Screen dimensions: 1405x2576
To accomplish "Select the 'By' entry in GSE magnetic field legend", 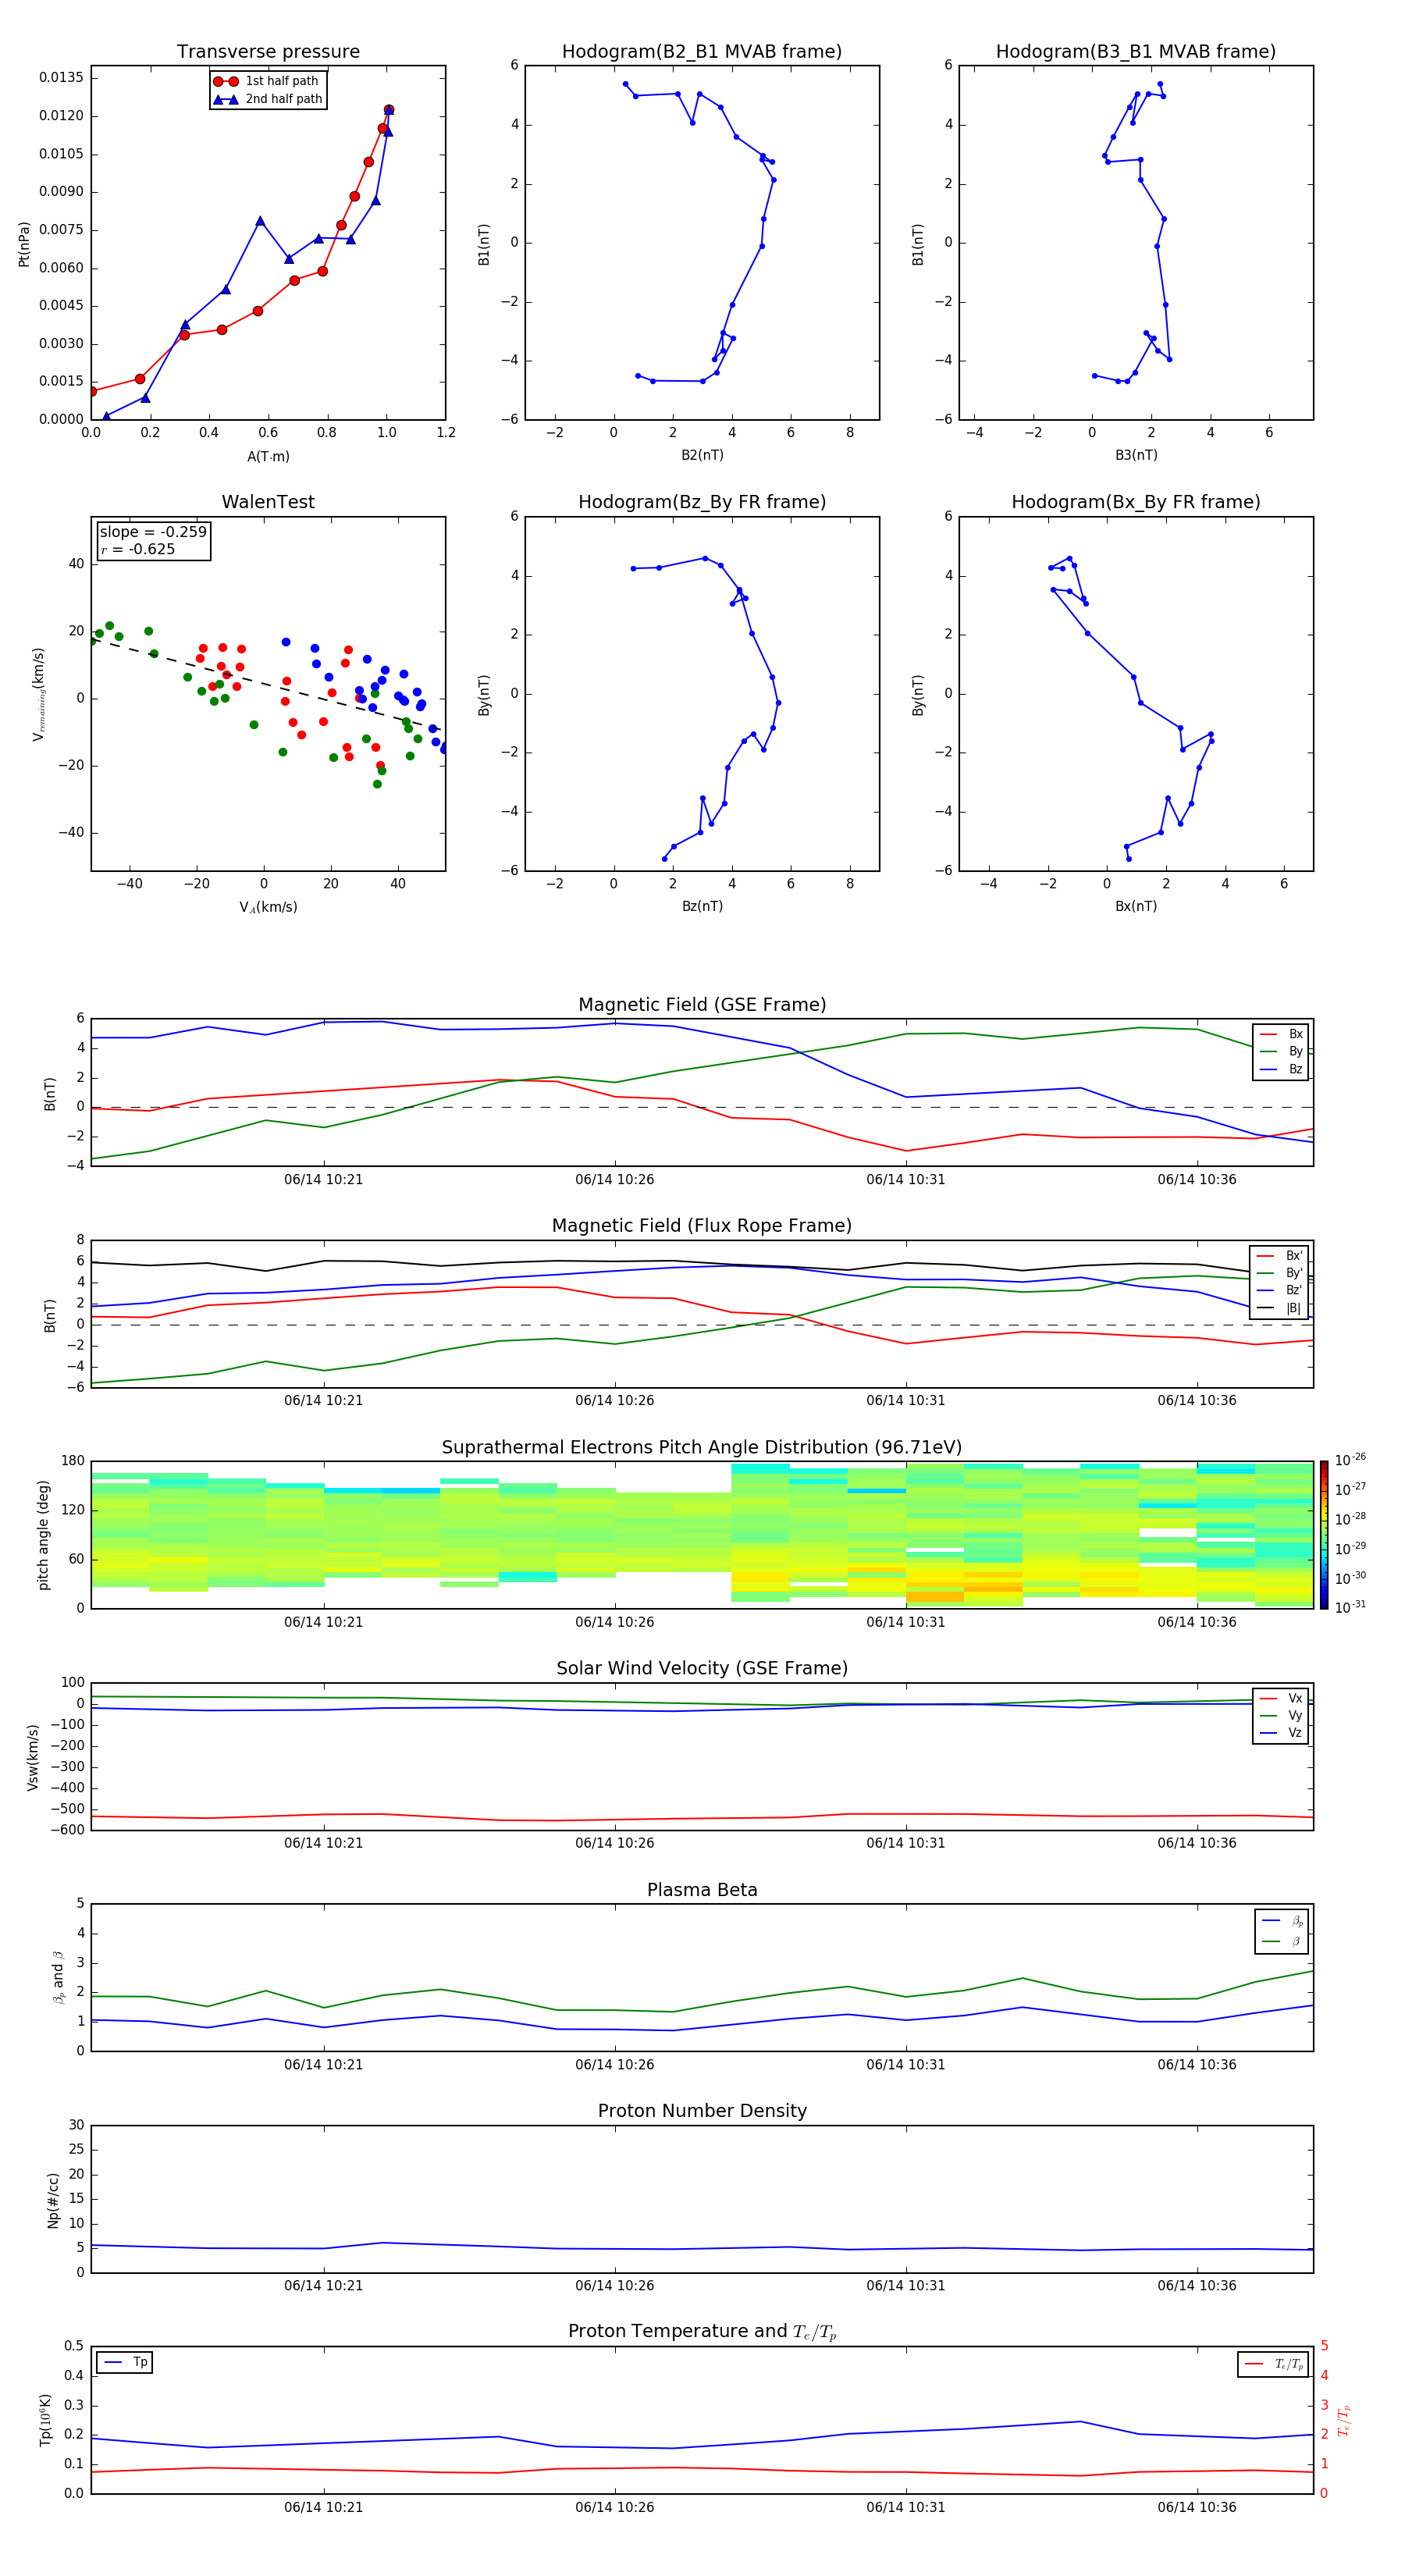I will tap(1281, 1051).
